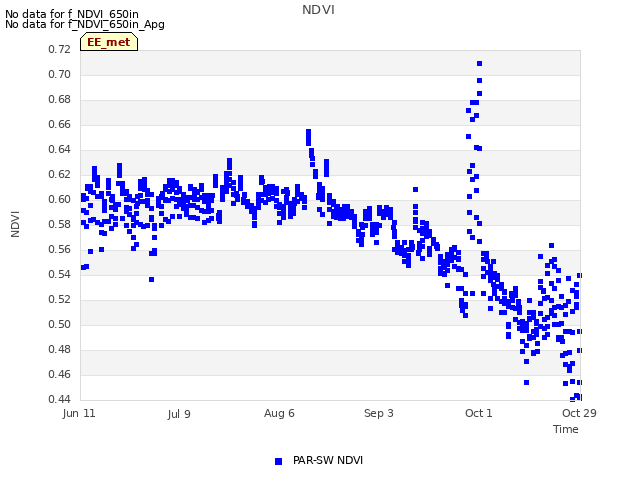Image resolution: width=640 pixels, height=480 pixels.
Task: Click the Oct 1 x-axis label
Action: [479, 413]
